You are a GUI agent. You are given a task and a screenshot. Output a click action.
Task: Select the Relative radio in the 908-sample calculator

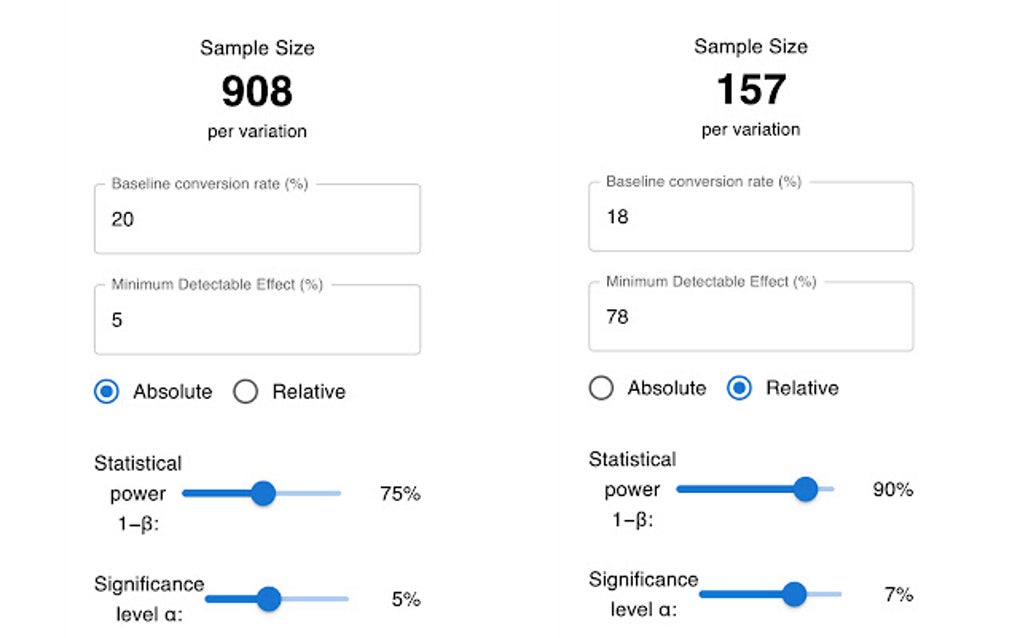pos(246,392)
